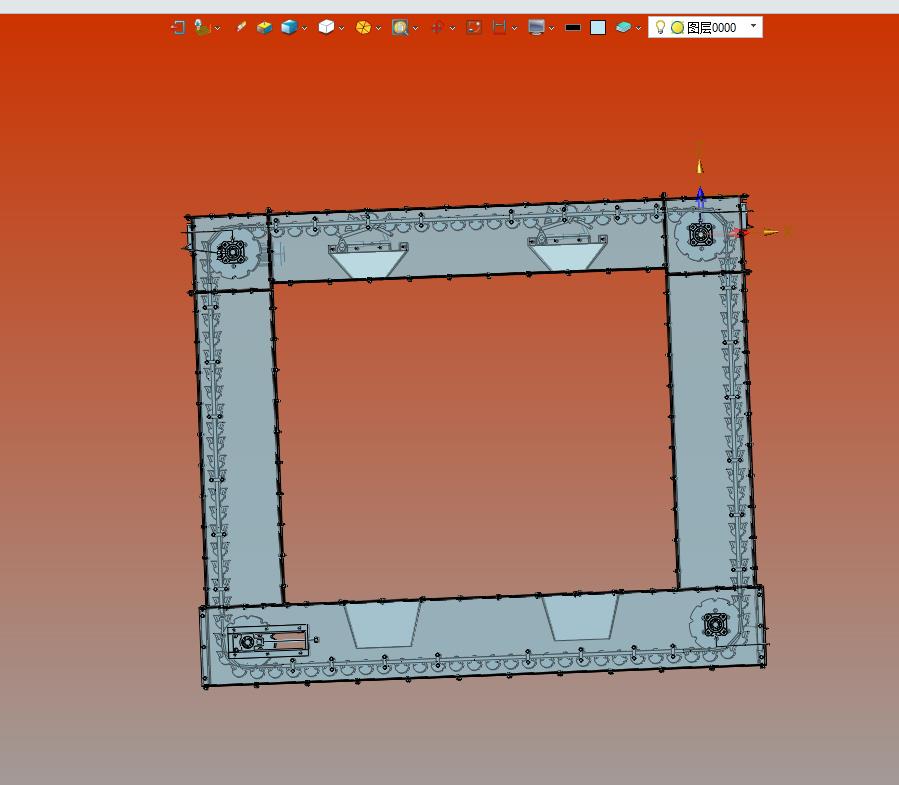899x785 pixels.
Task: Click the blue shaded cube icon
Action: tap(289, 28)
